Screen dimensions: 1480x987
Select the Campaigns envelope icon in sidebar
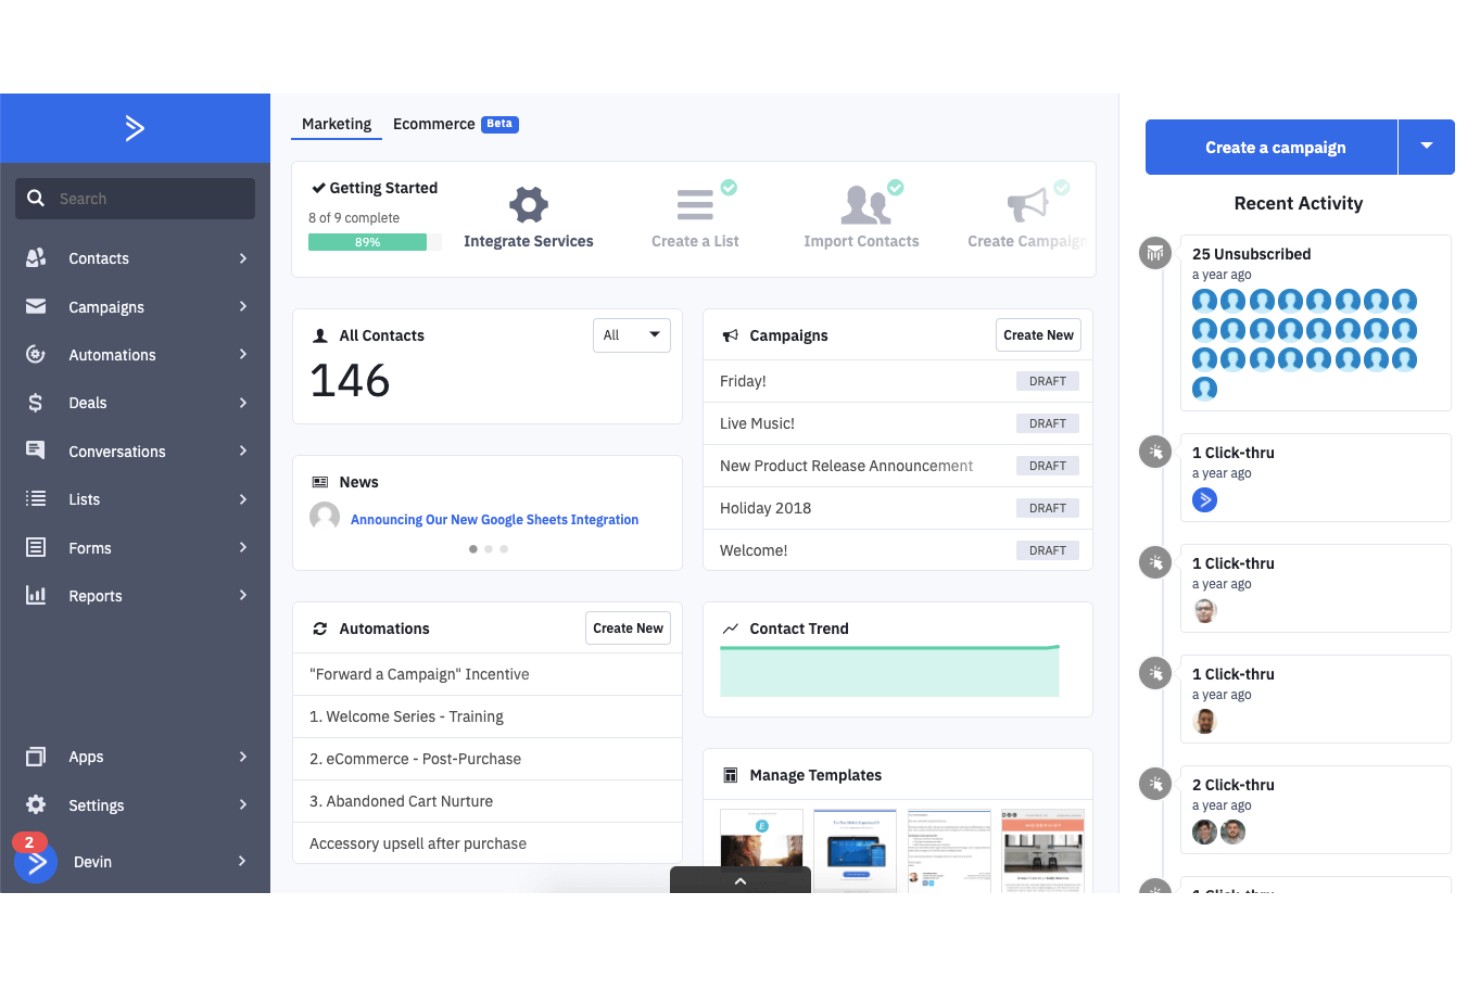(35, 306)
